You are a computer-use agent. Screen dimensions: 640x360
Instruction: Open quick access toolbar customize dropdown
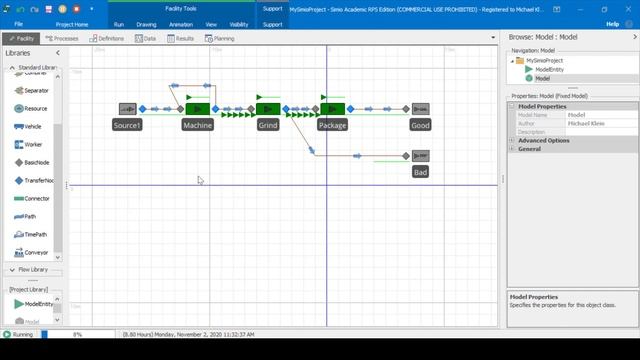91,9
